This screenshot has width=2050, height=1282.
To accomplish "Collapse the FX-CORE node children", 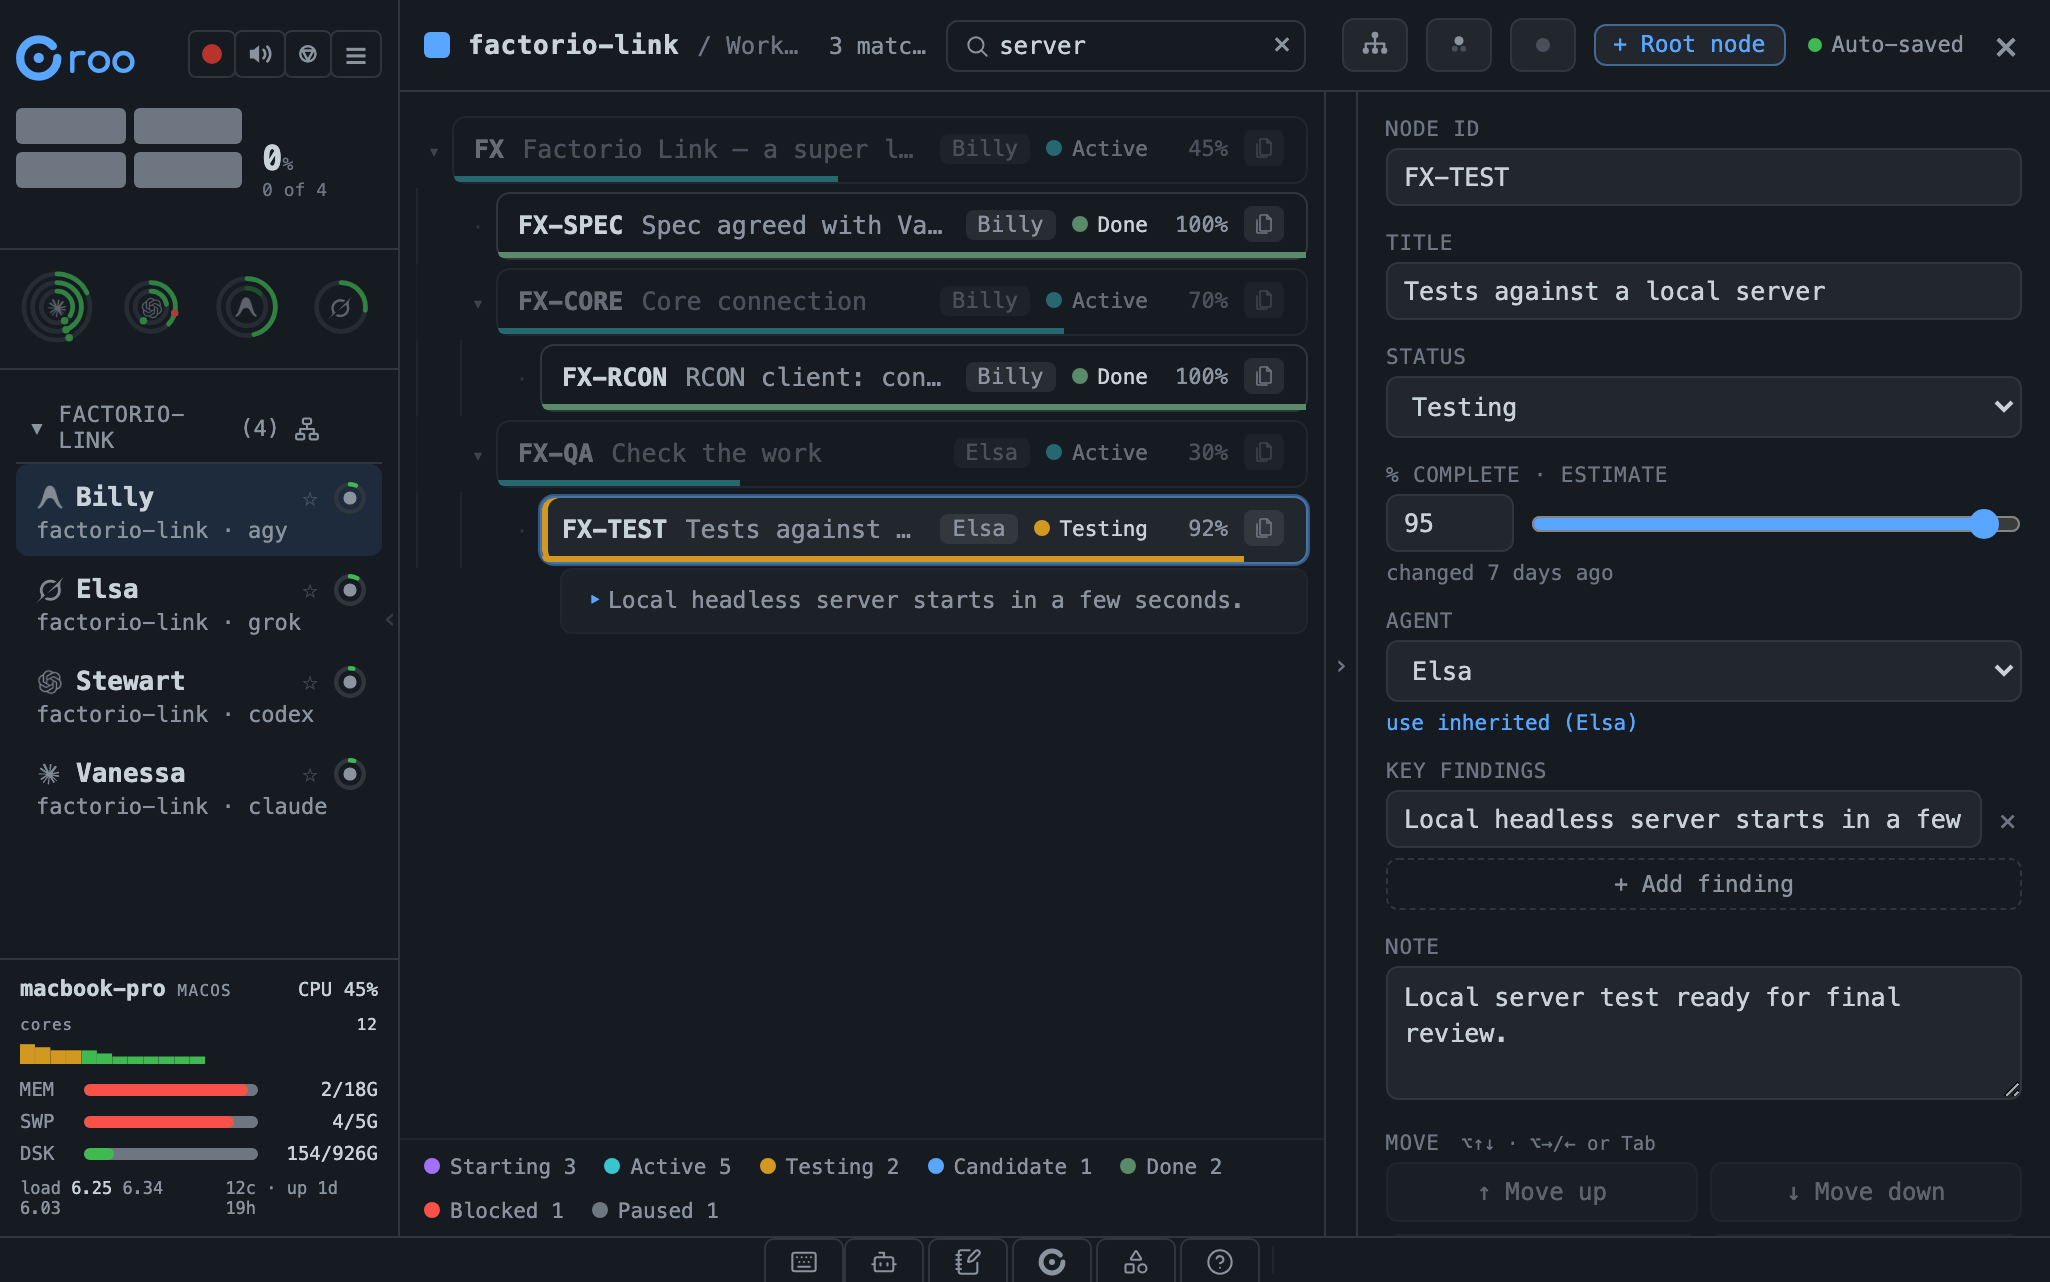I will 478,304.
